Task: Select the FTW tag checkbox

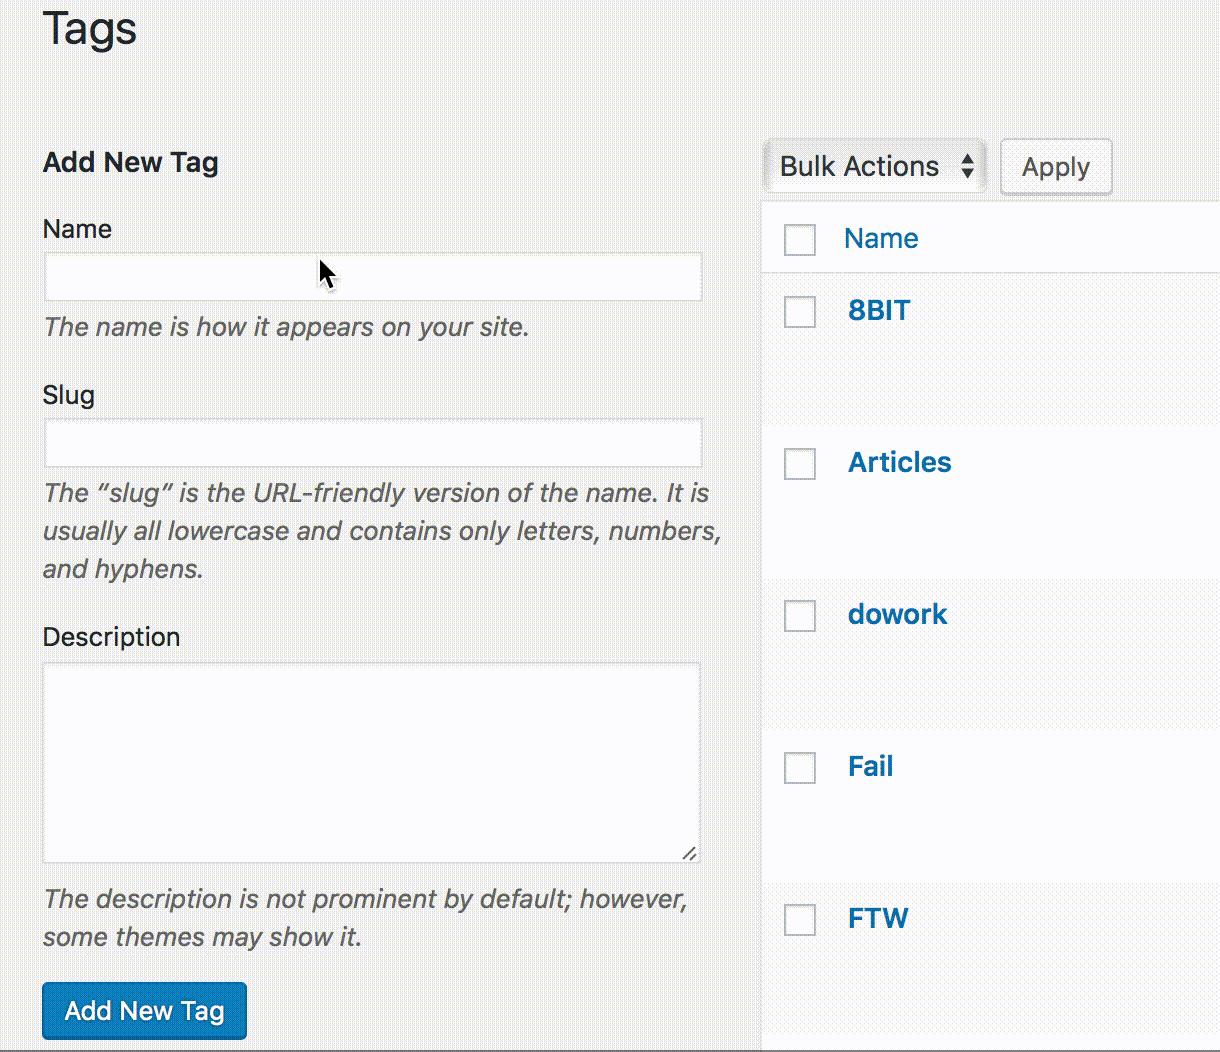Action: point(800,920)
